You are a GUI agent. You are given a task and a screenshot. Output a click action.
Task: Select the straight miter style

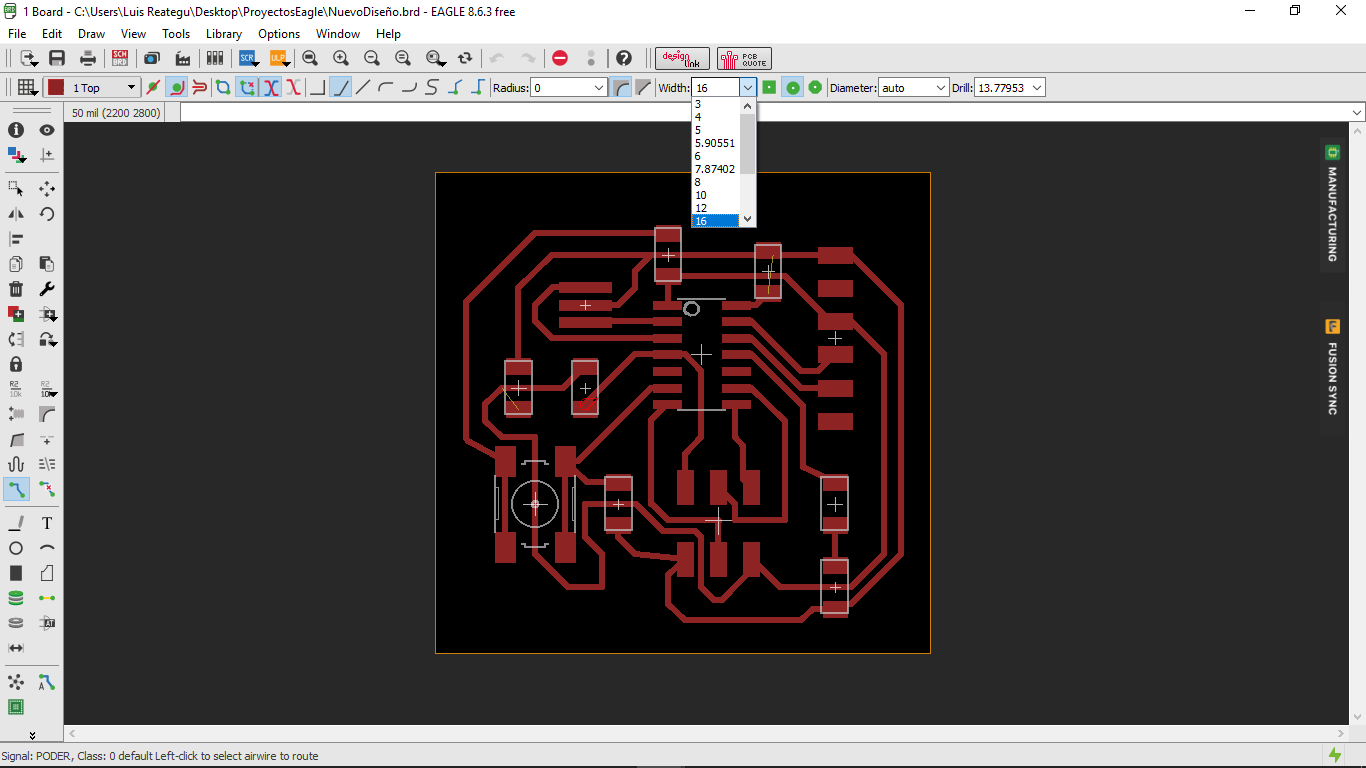point(643,87)
